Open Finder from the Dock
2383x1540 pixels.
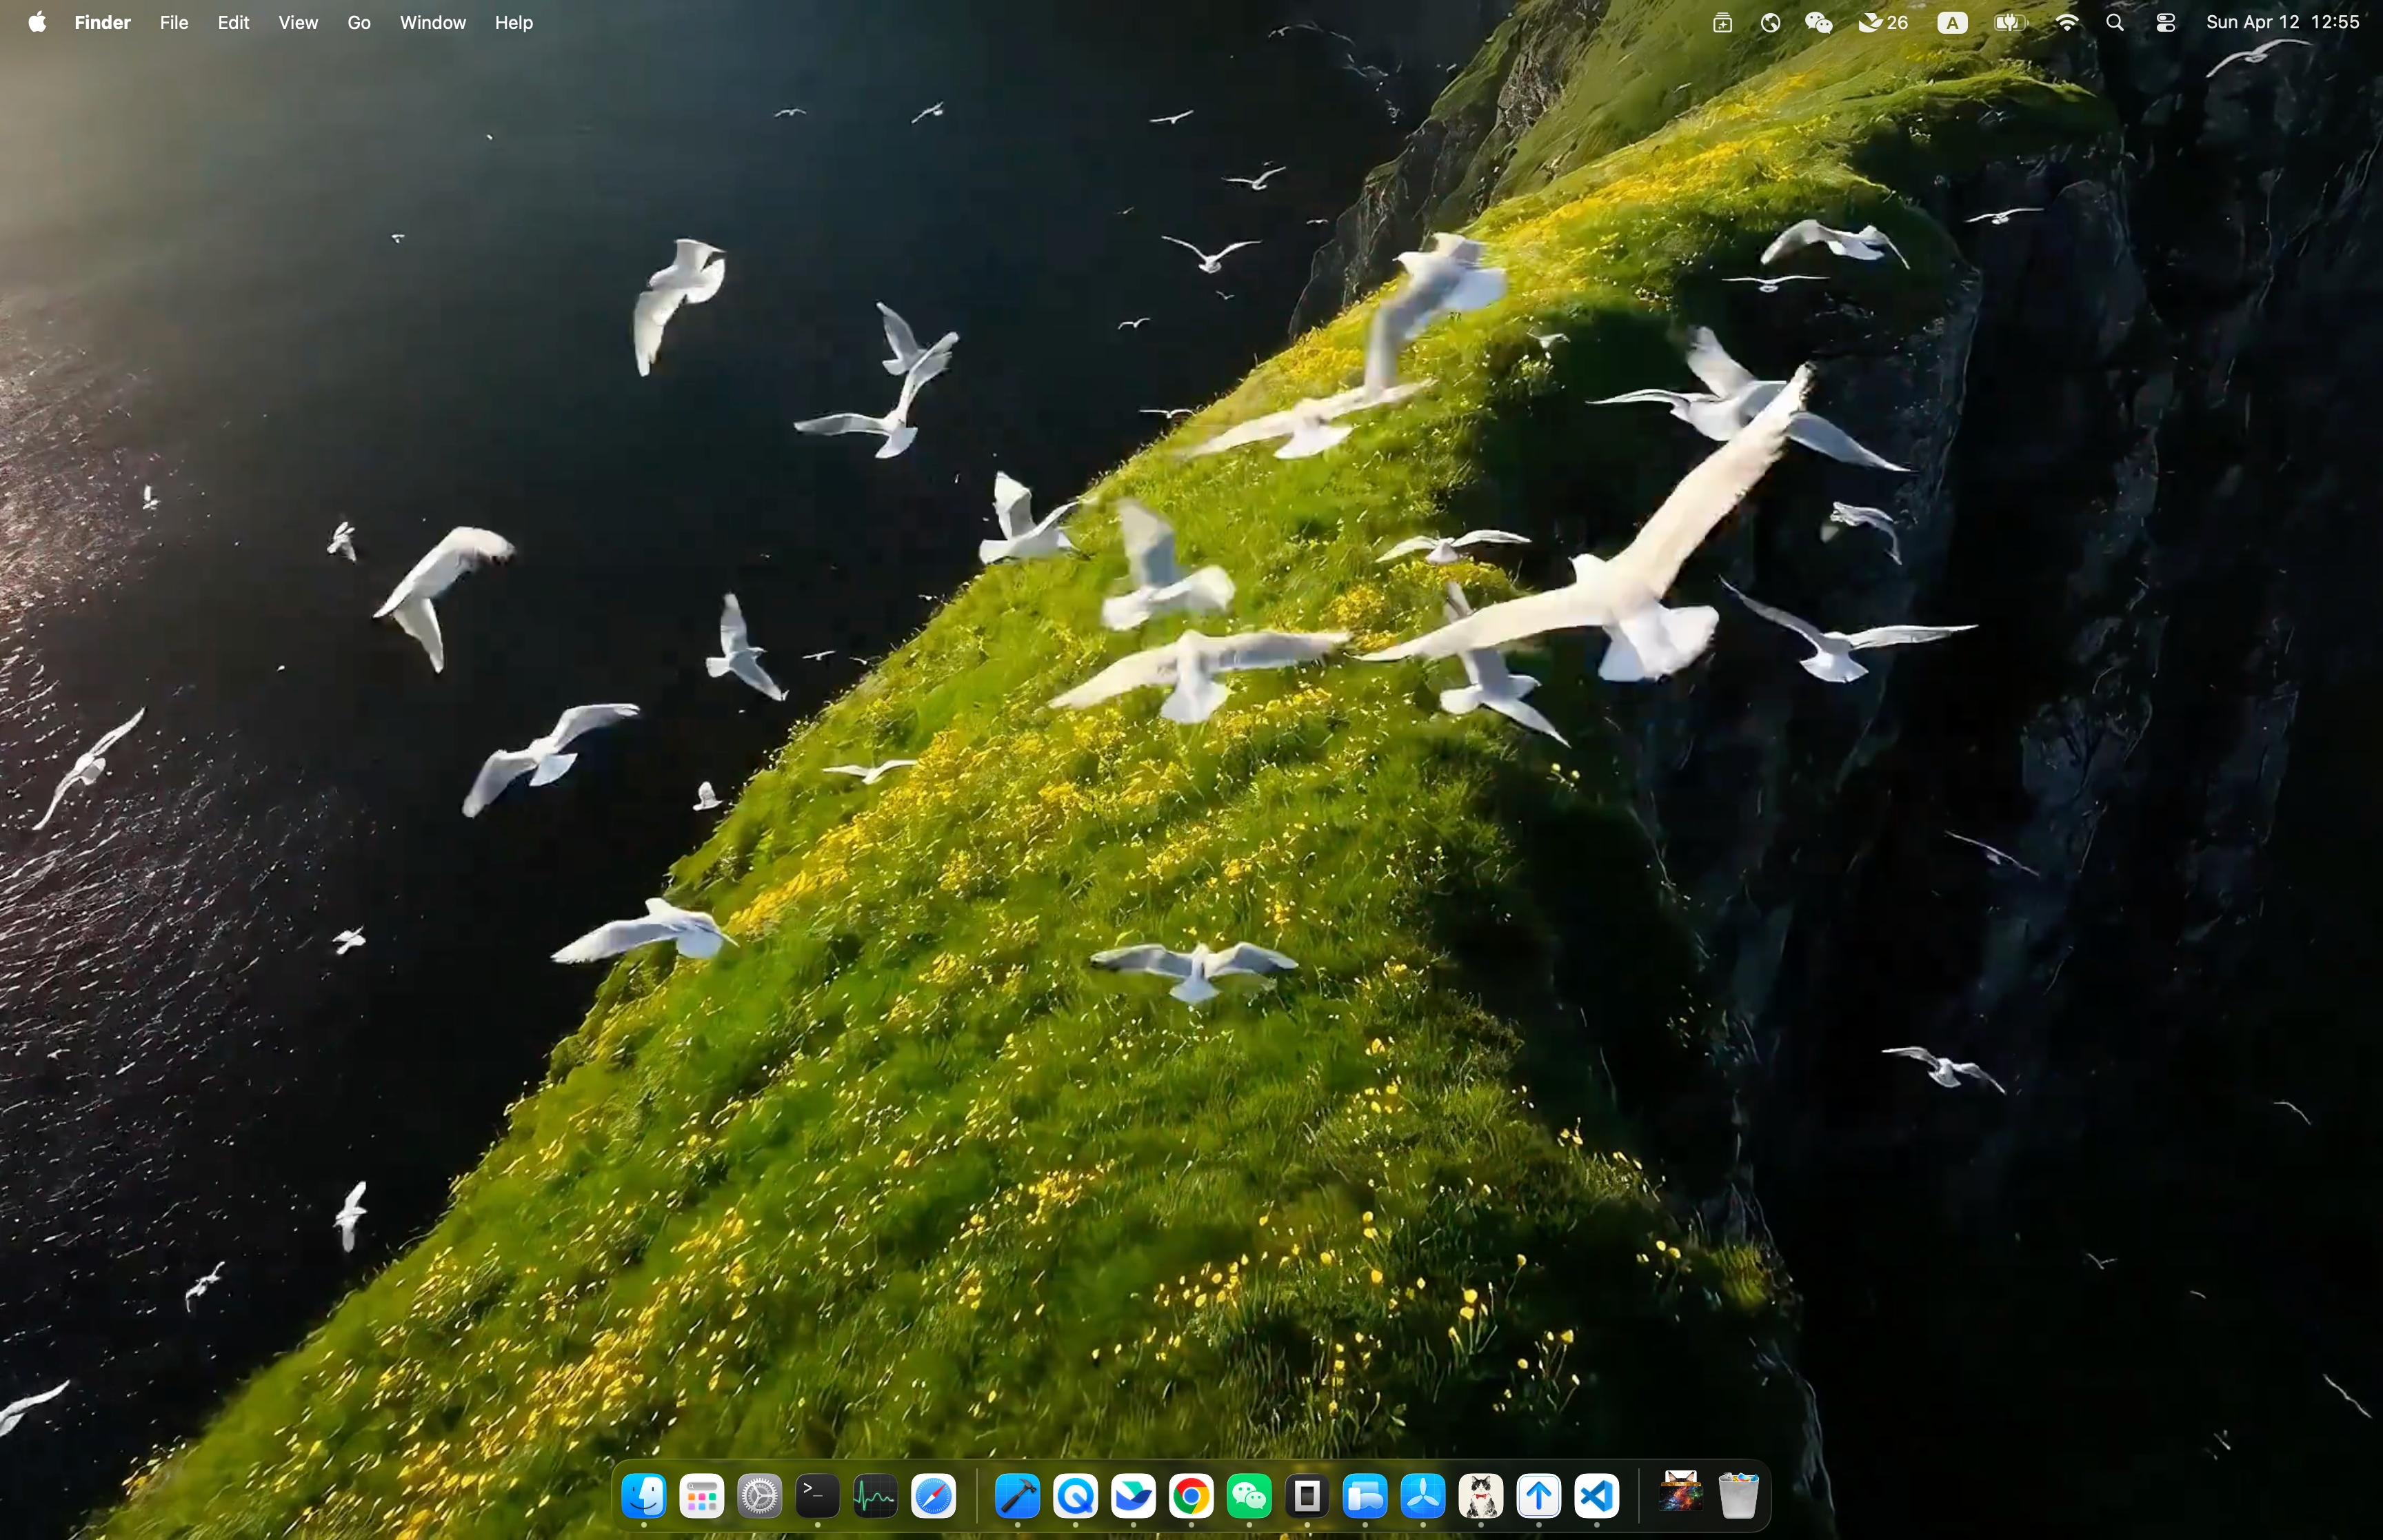point(643,1496)
